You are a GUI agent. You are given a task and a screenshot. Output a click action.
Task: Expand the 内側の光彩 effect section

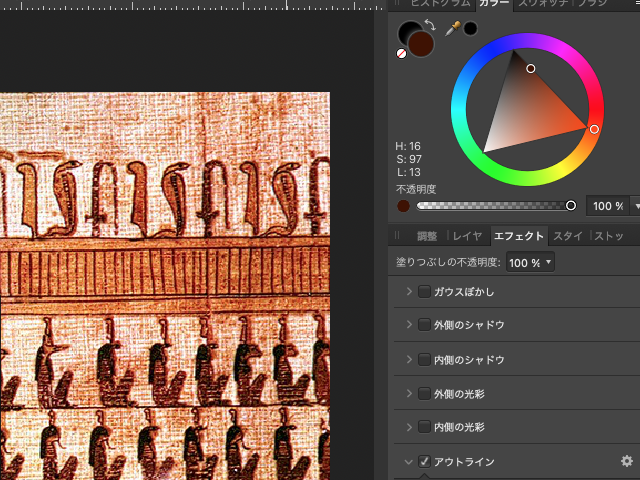409,427
